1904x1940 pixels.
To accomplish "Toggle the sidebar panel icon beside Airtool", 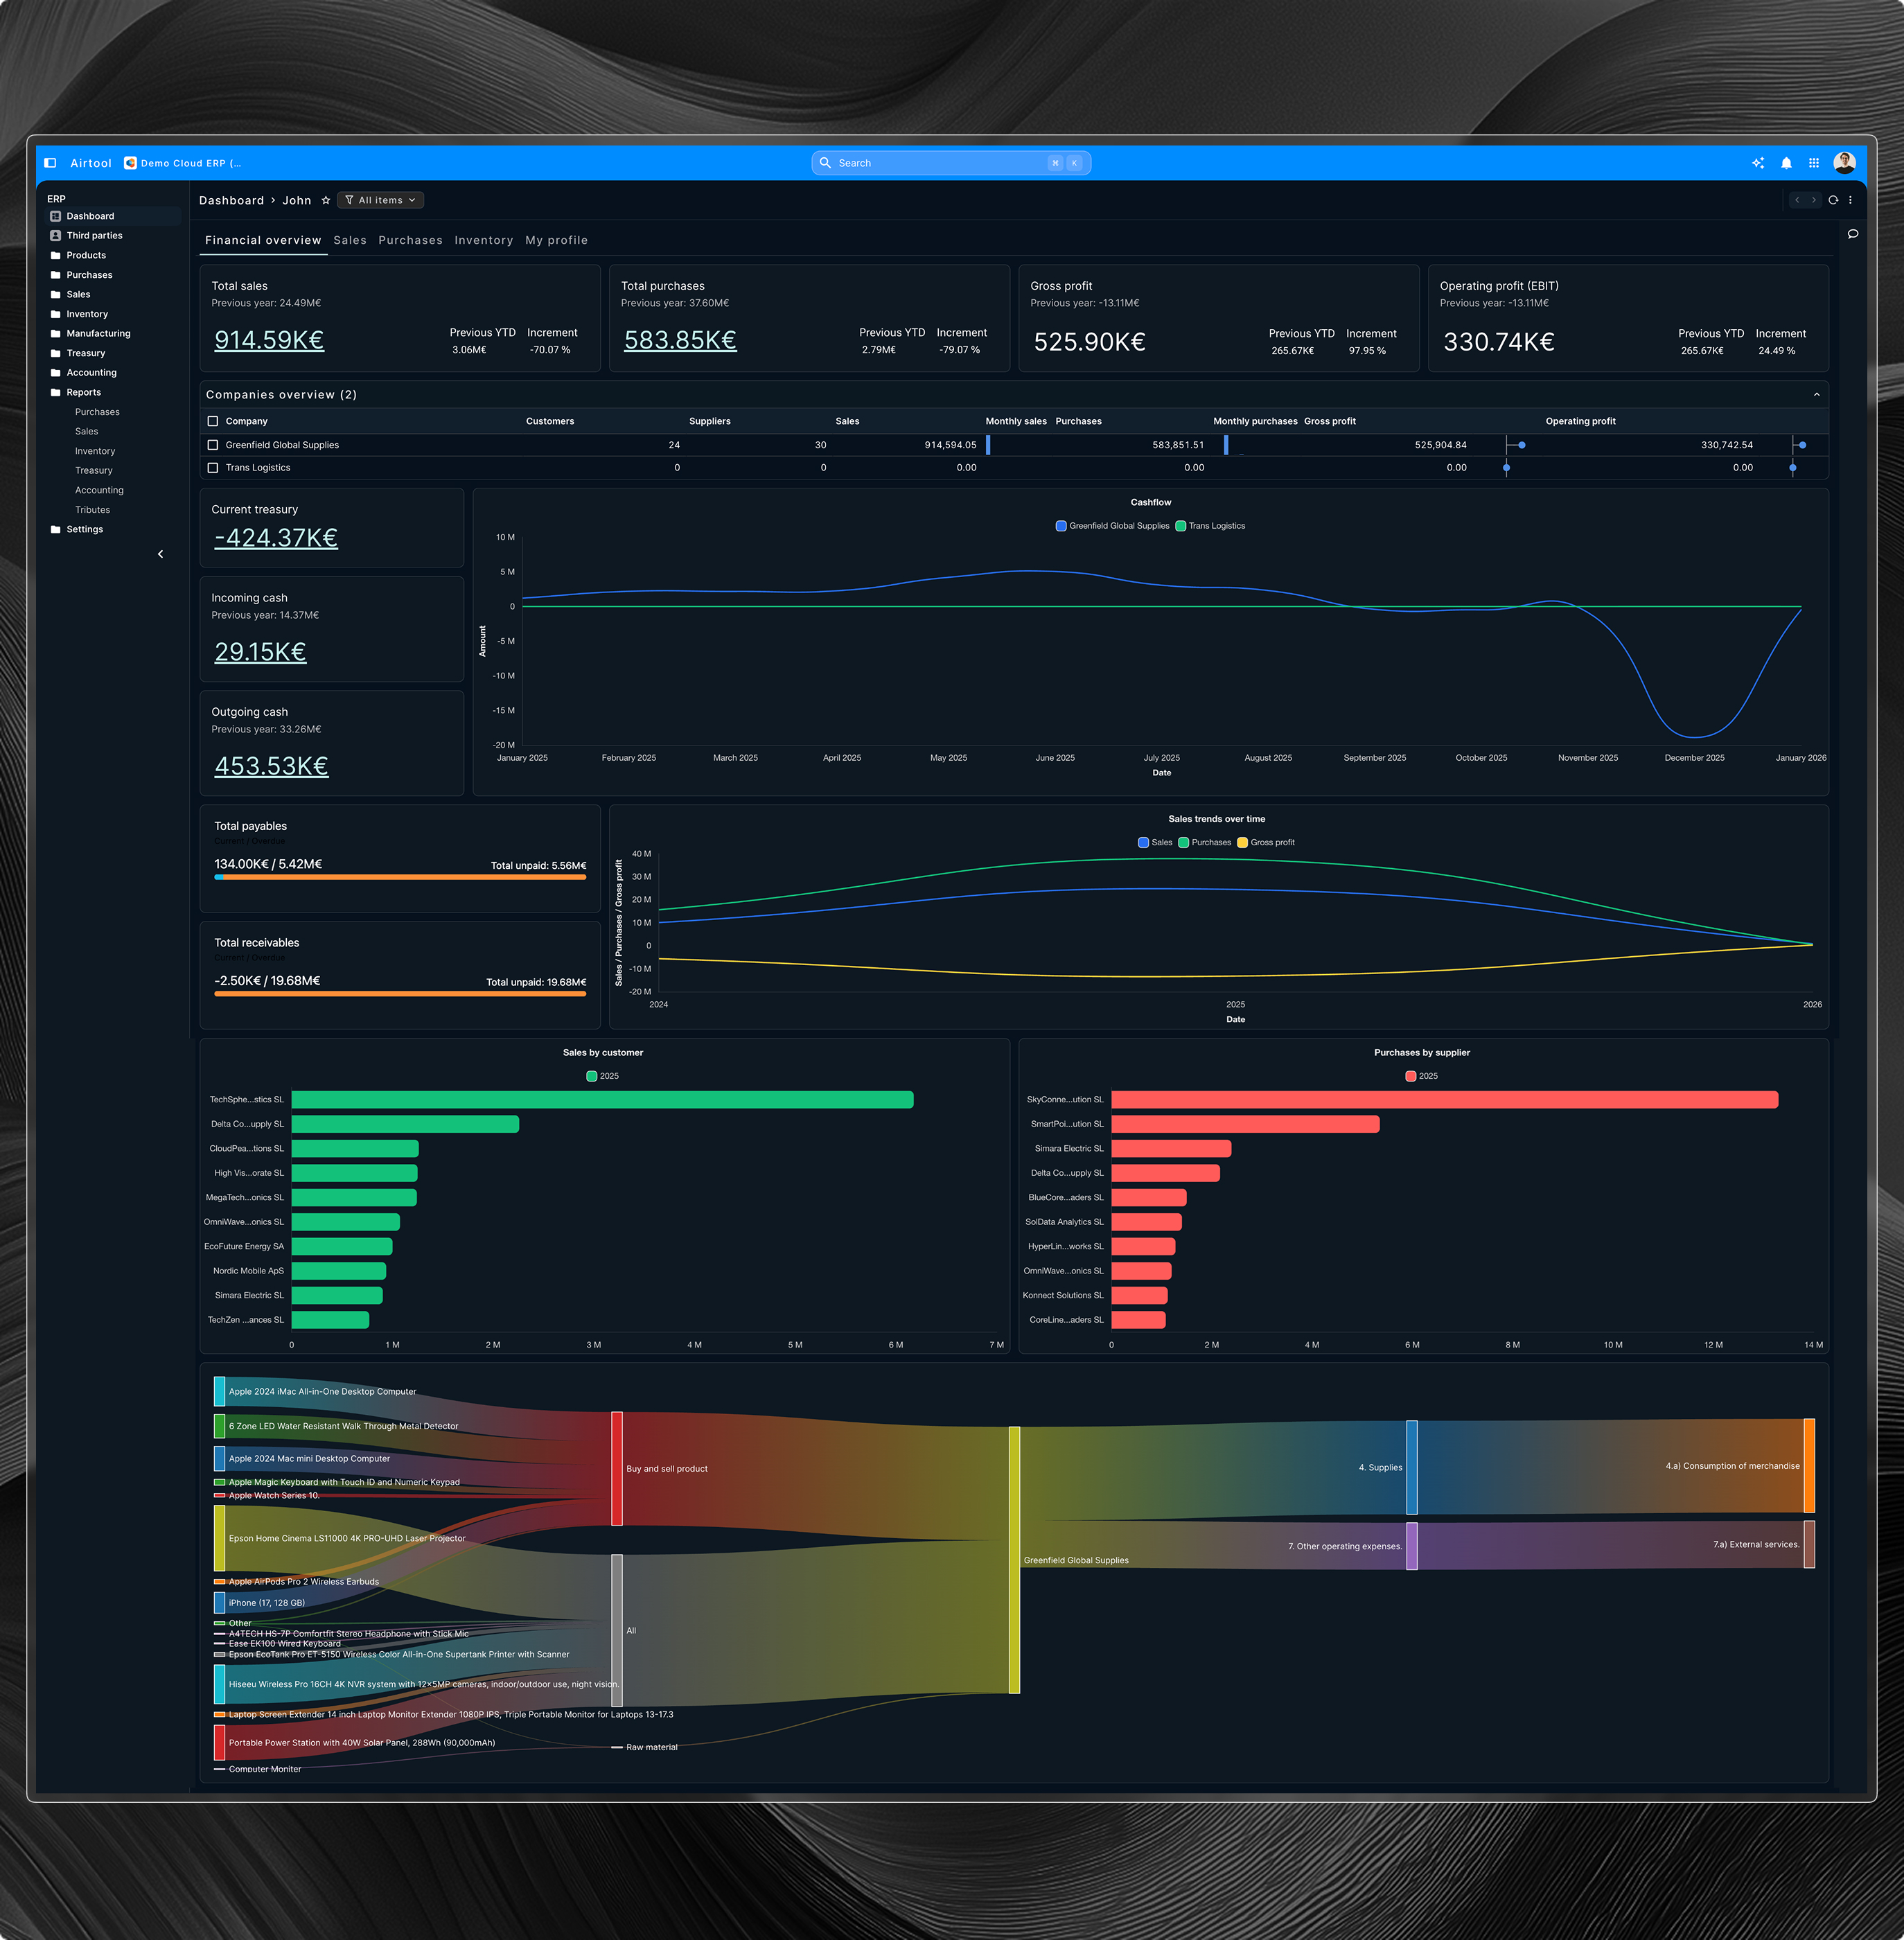I will point(50,163).
